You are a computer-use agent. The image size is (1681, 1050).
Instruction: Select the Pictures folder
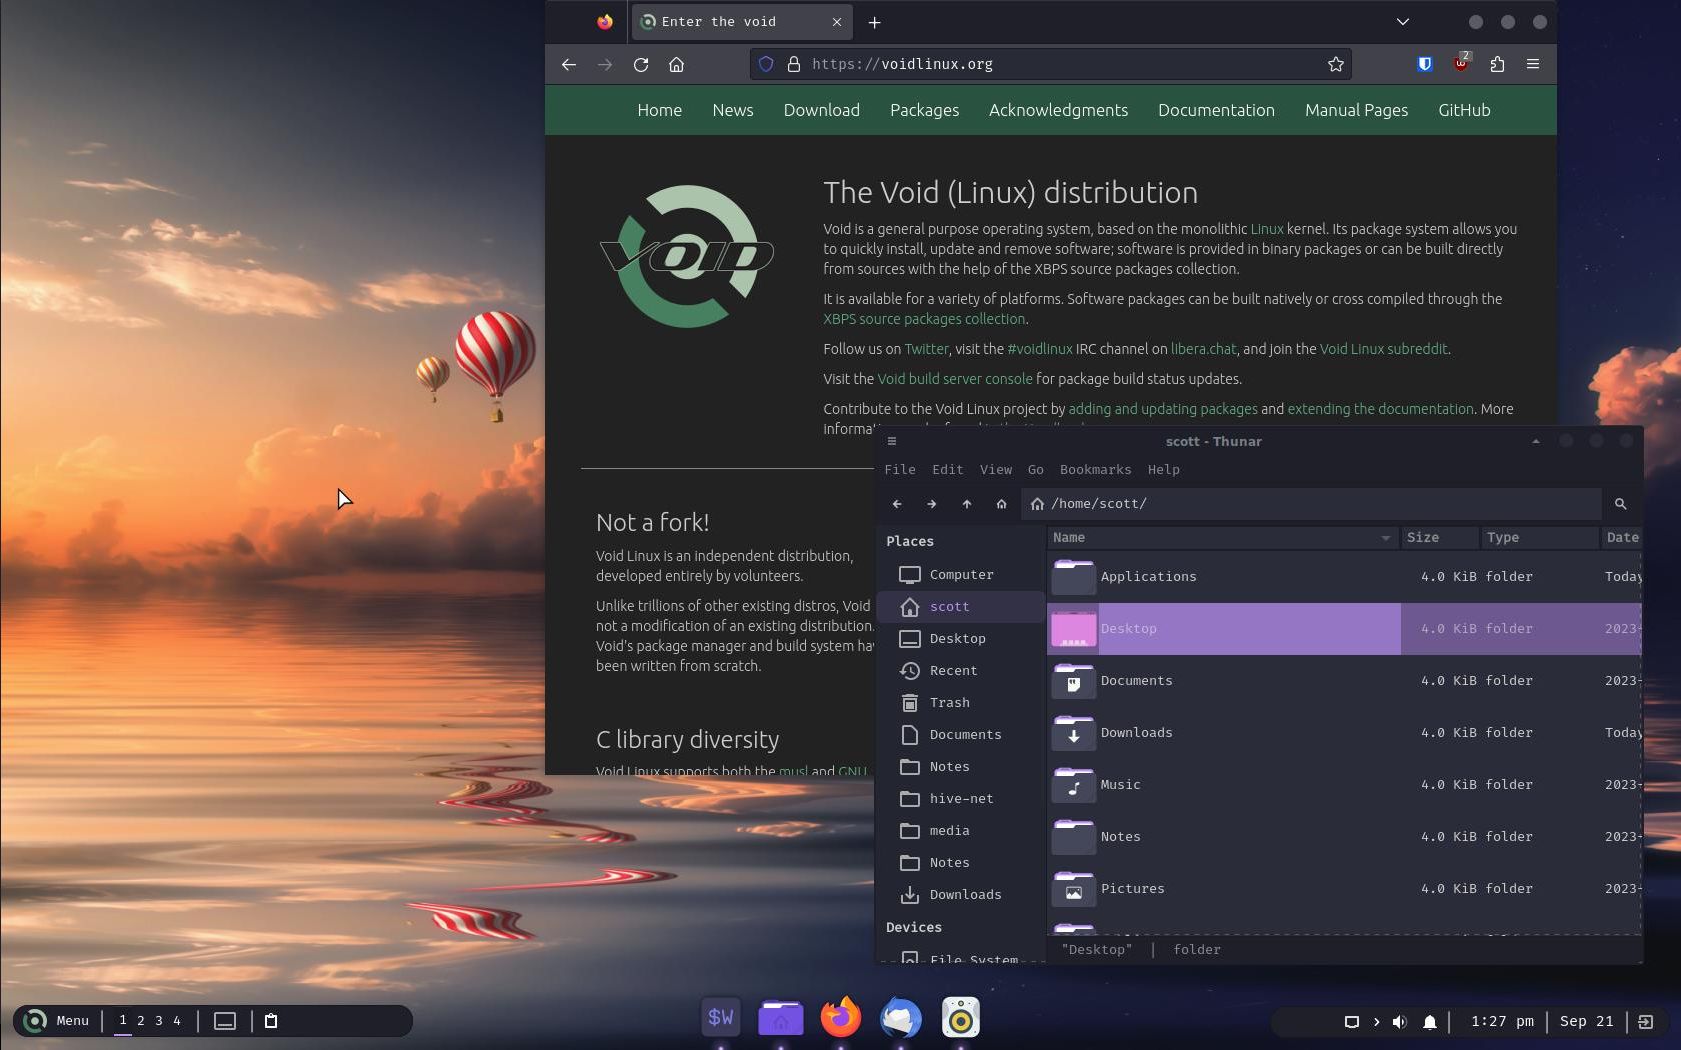(x=1344, y=889)
